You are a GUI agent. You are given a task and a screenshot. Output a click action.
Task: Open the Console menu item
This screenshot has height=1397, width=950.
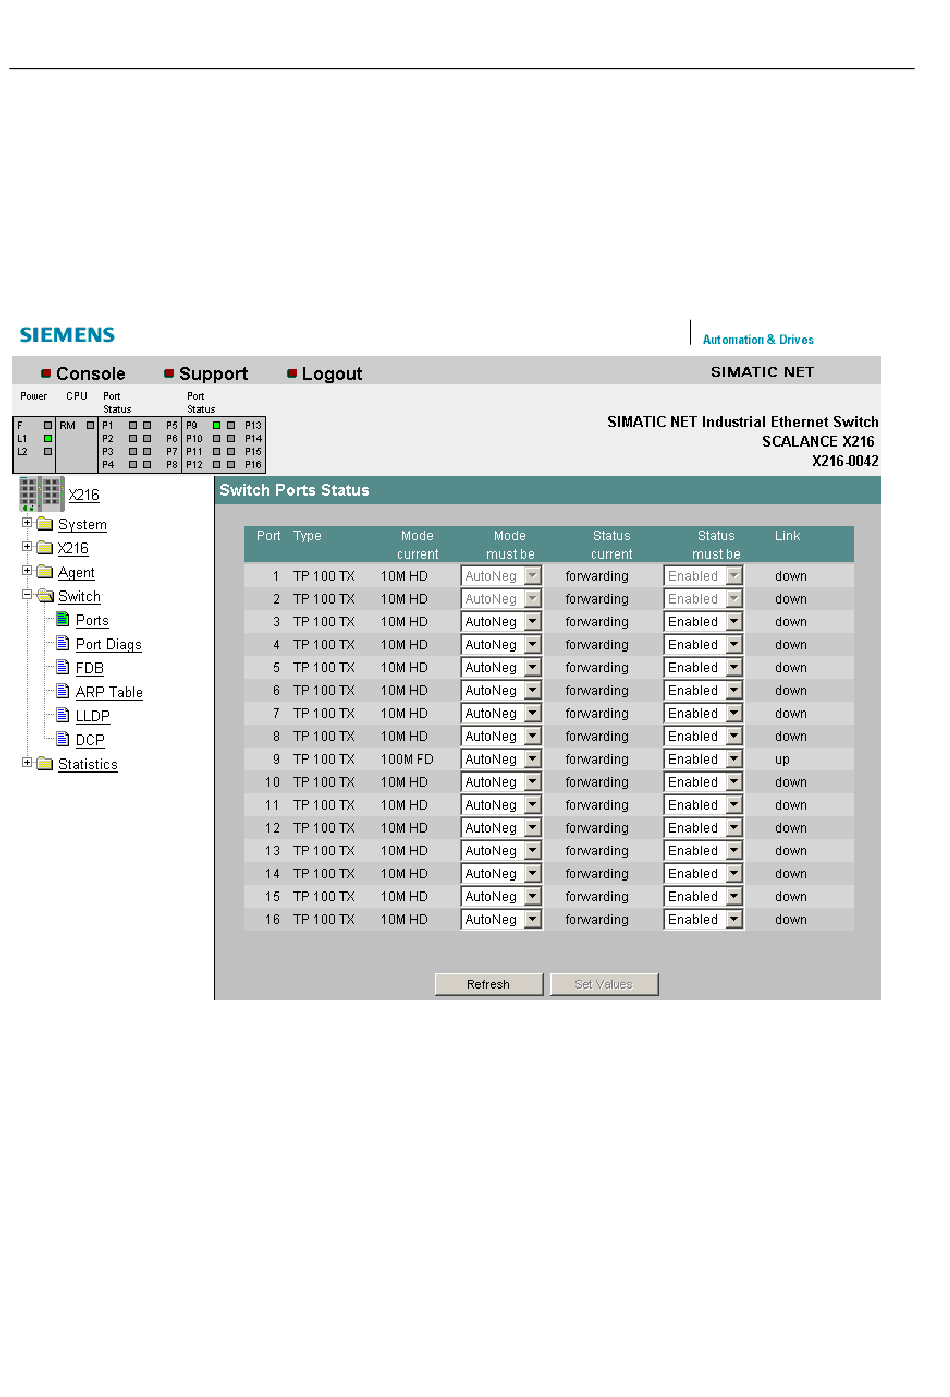tap(91, 374)
